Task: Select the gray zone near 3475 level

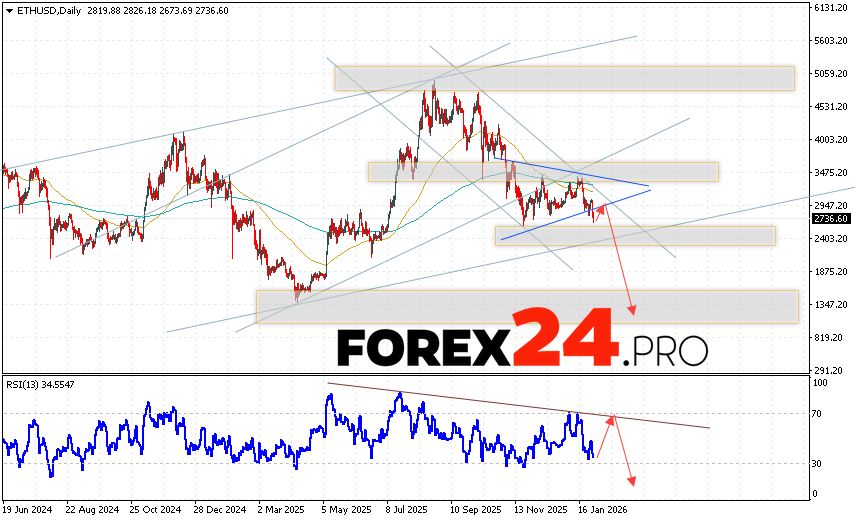Action: coord(543,172)
